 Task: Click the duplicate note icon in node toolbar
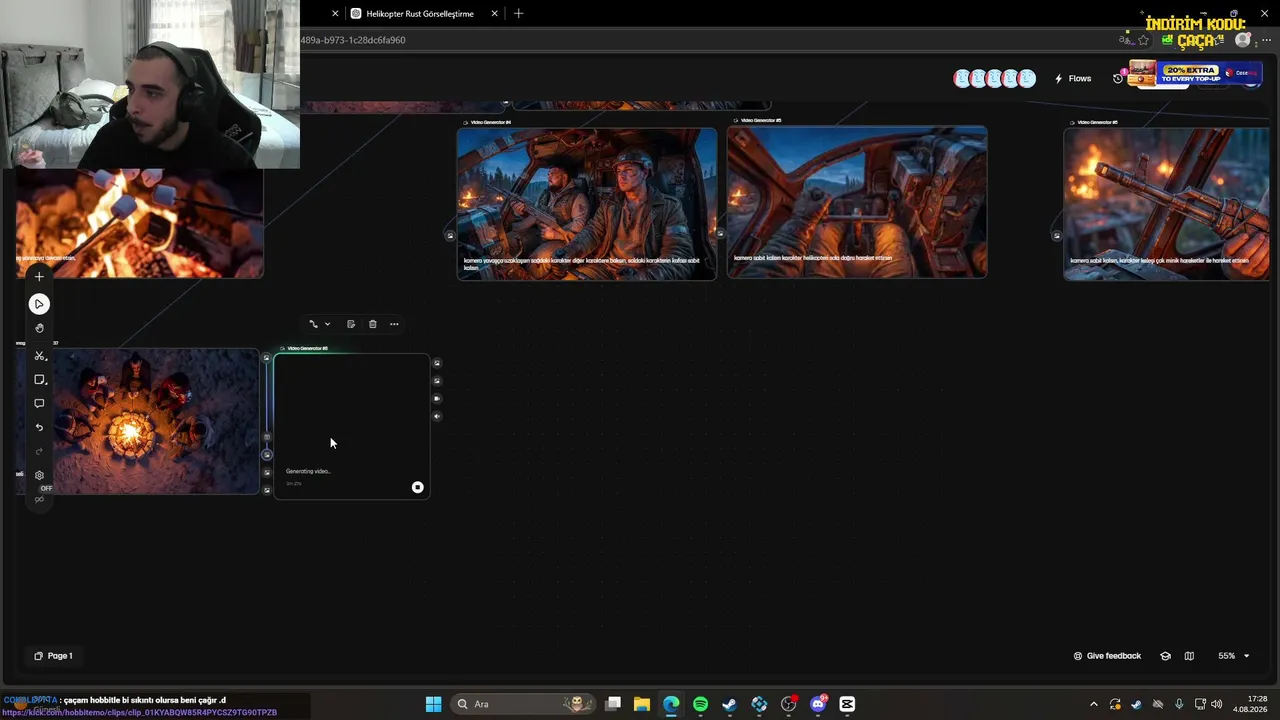[x=351, y=324]
